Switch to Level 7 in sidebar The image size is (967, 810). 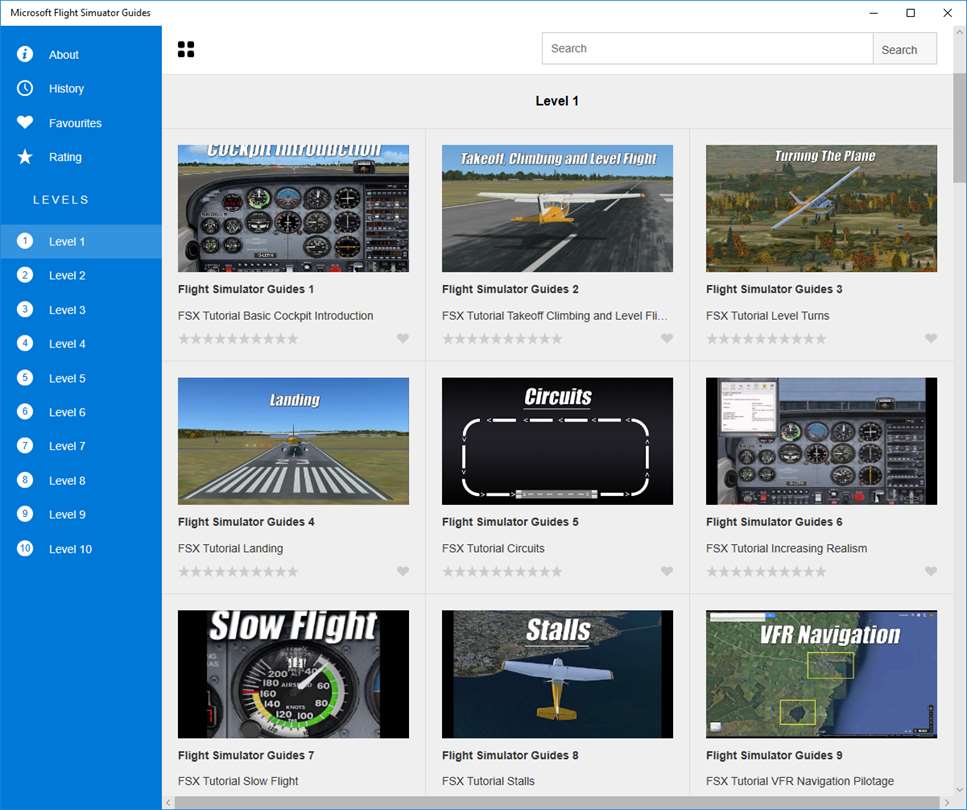[81, 445]
